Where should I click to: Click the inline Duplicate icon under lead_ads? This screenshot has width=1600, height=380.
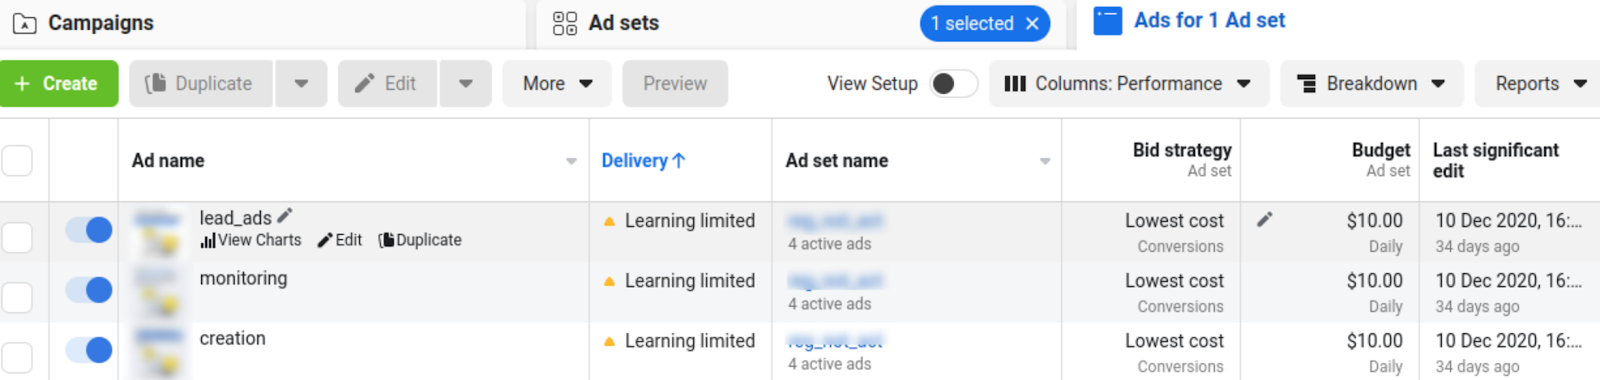pos(386,240)
